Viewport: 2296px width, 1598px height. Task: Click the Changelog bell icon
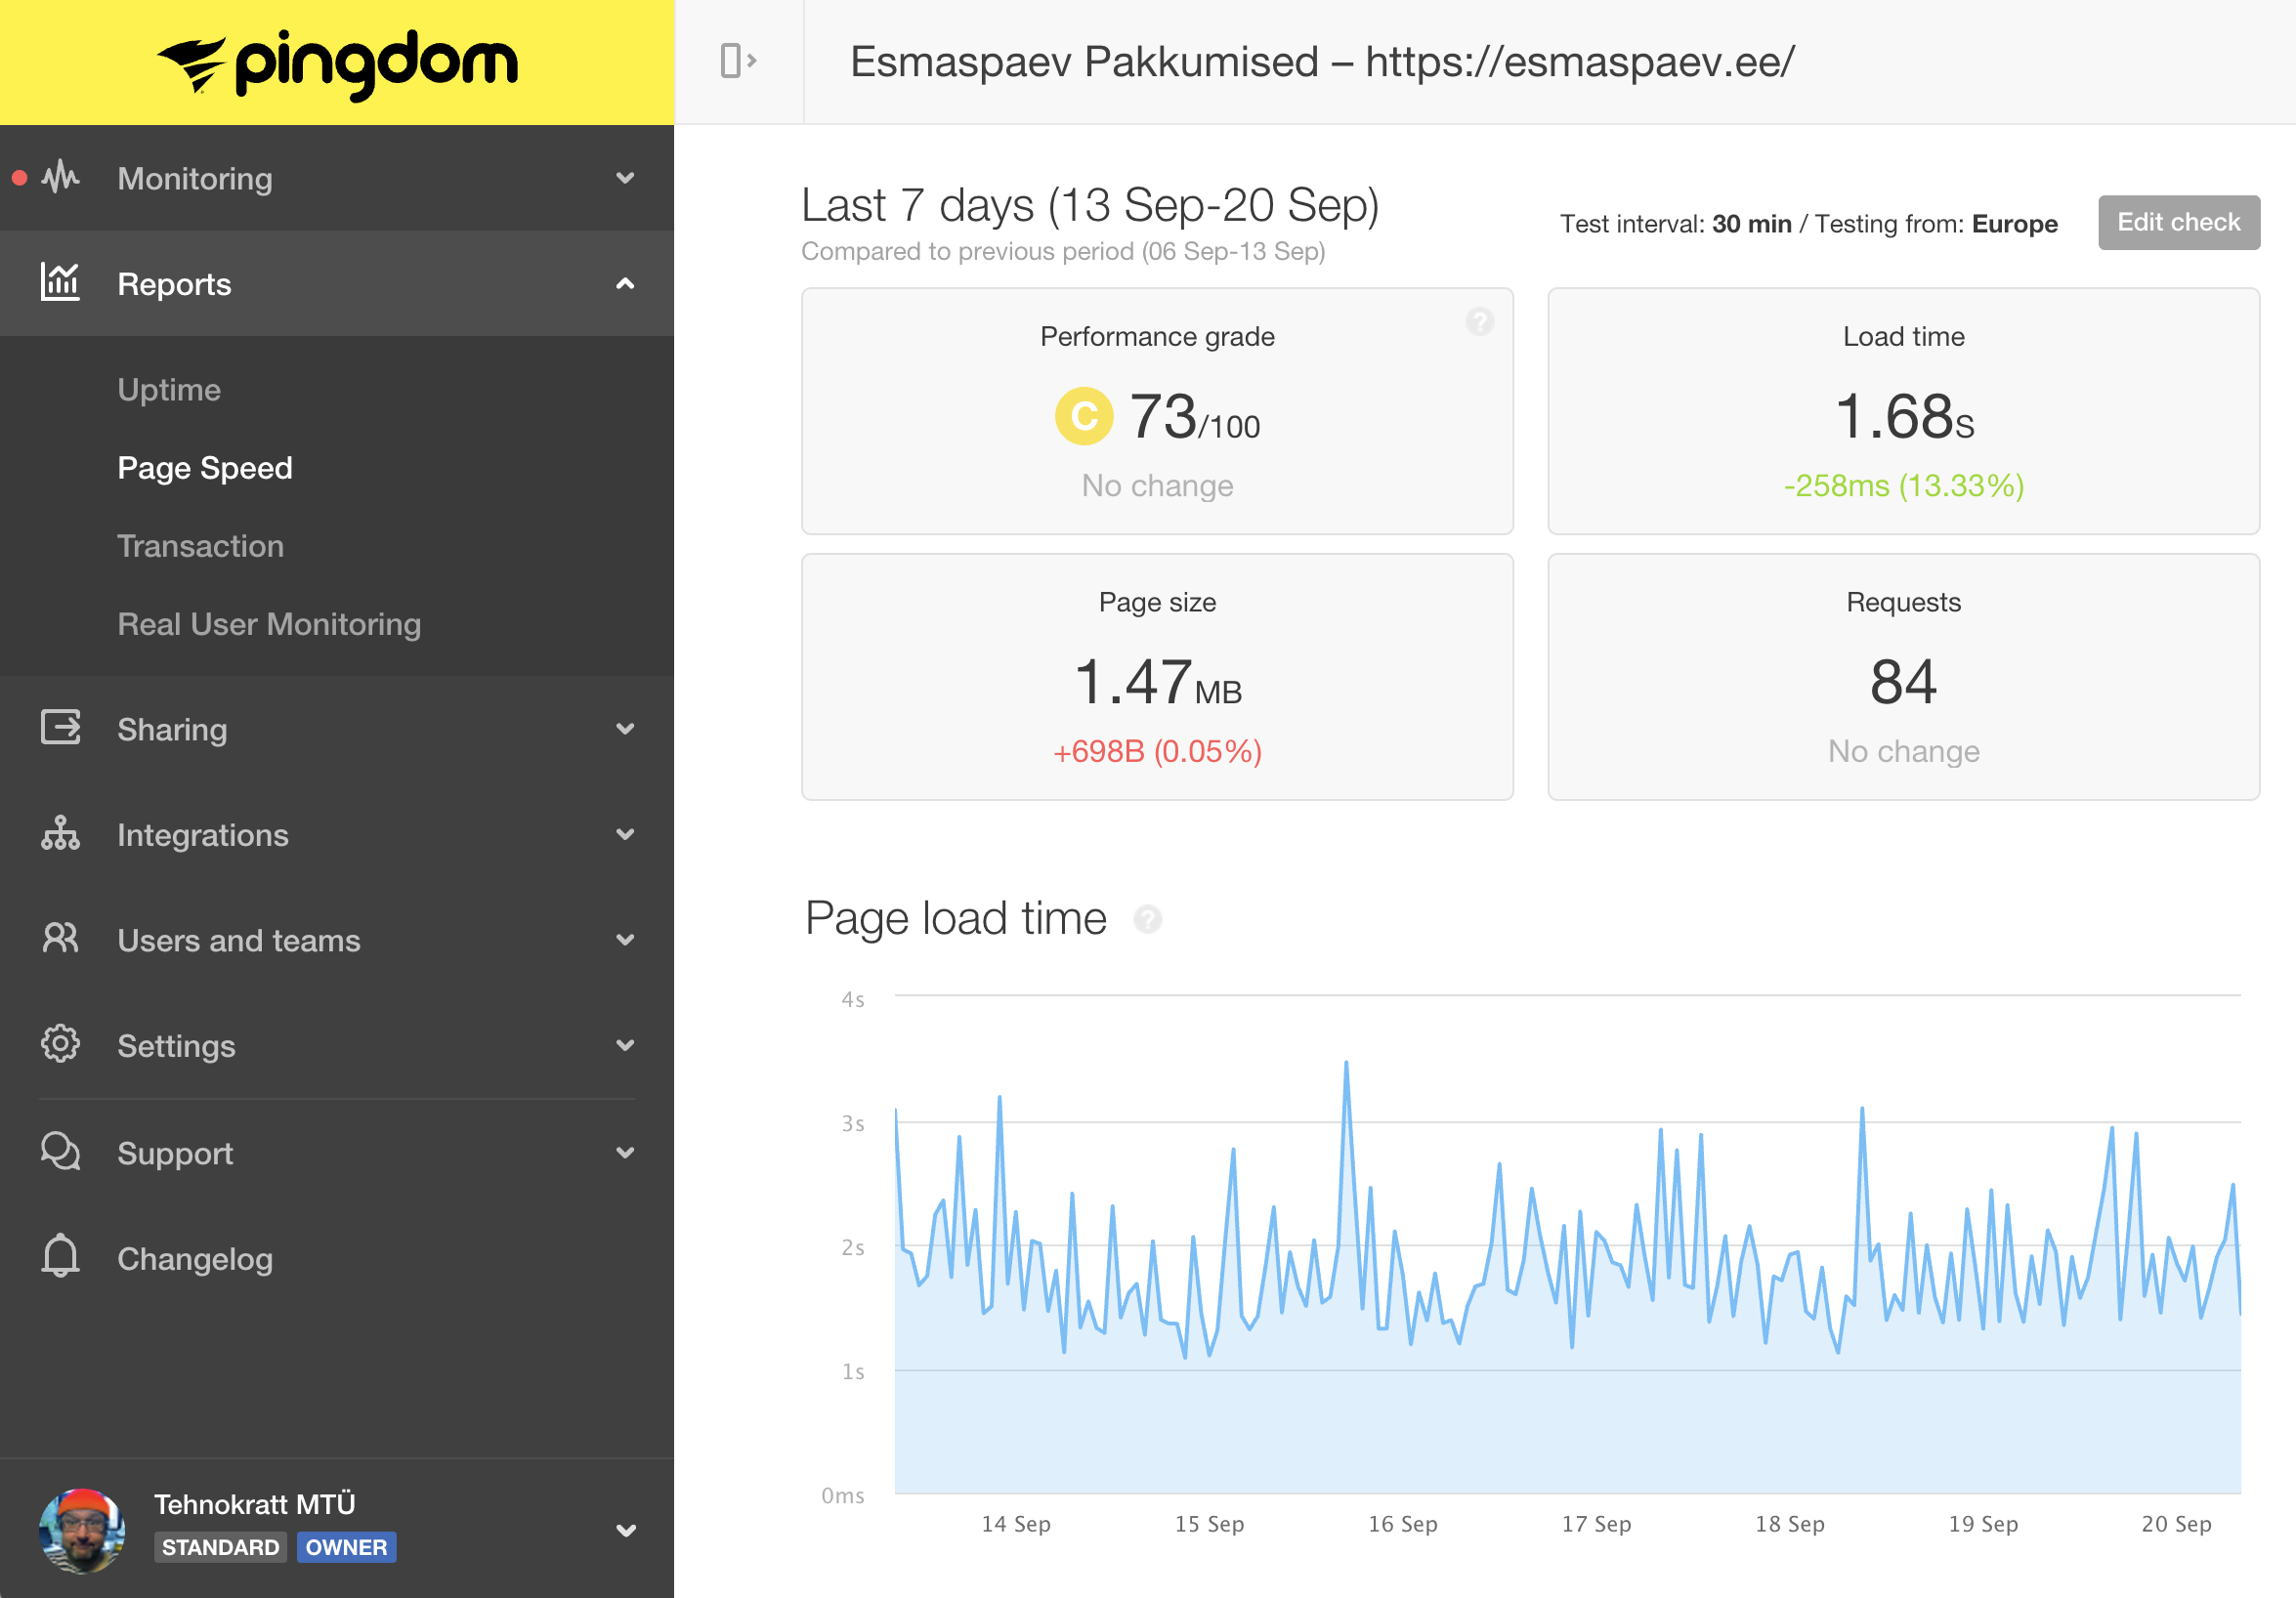click(x=60, y=1256)
